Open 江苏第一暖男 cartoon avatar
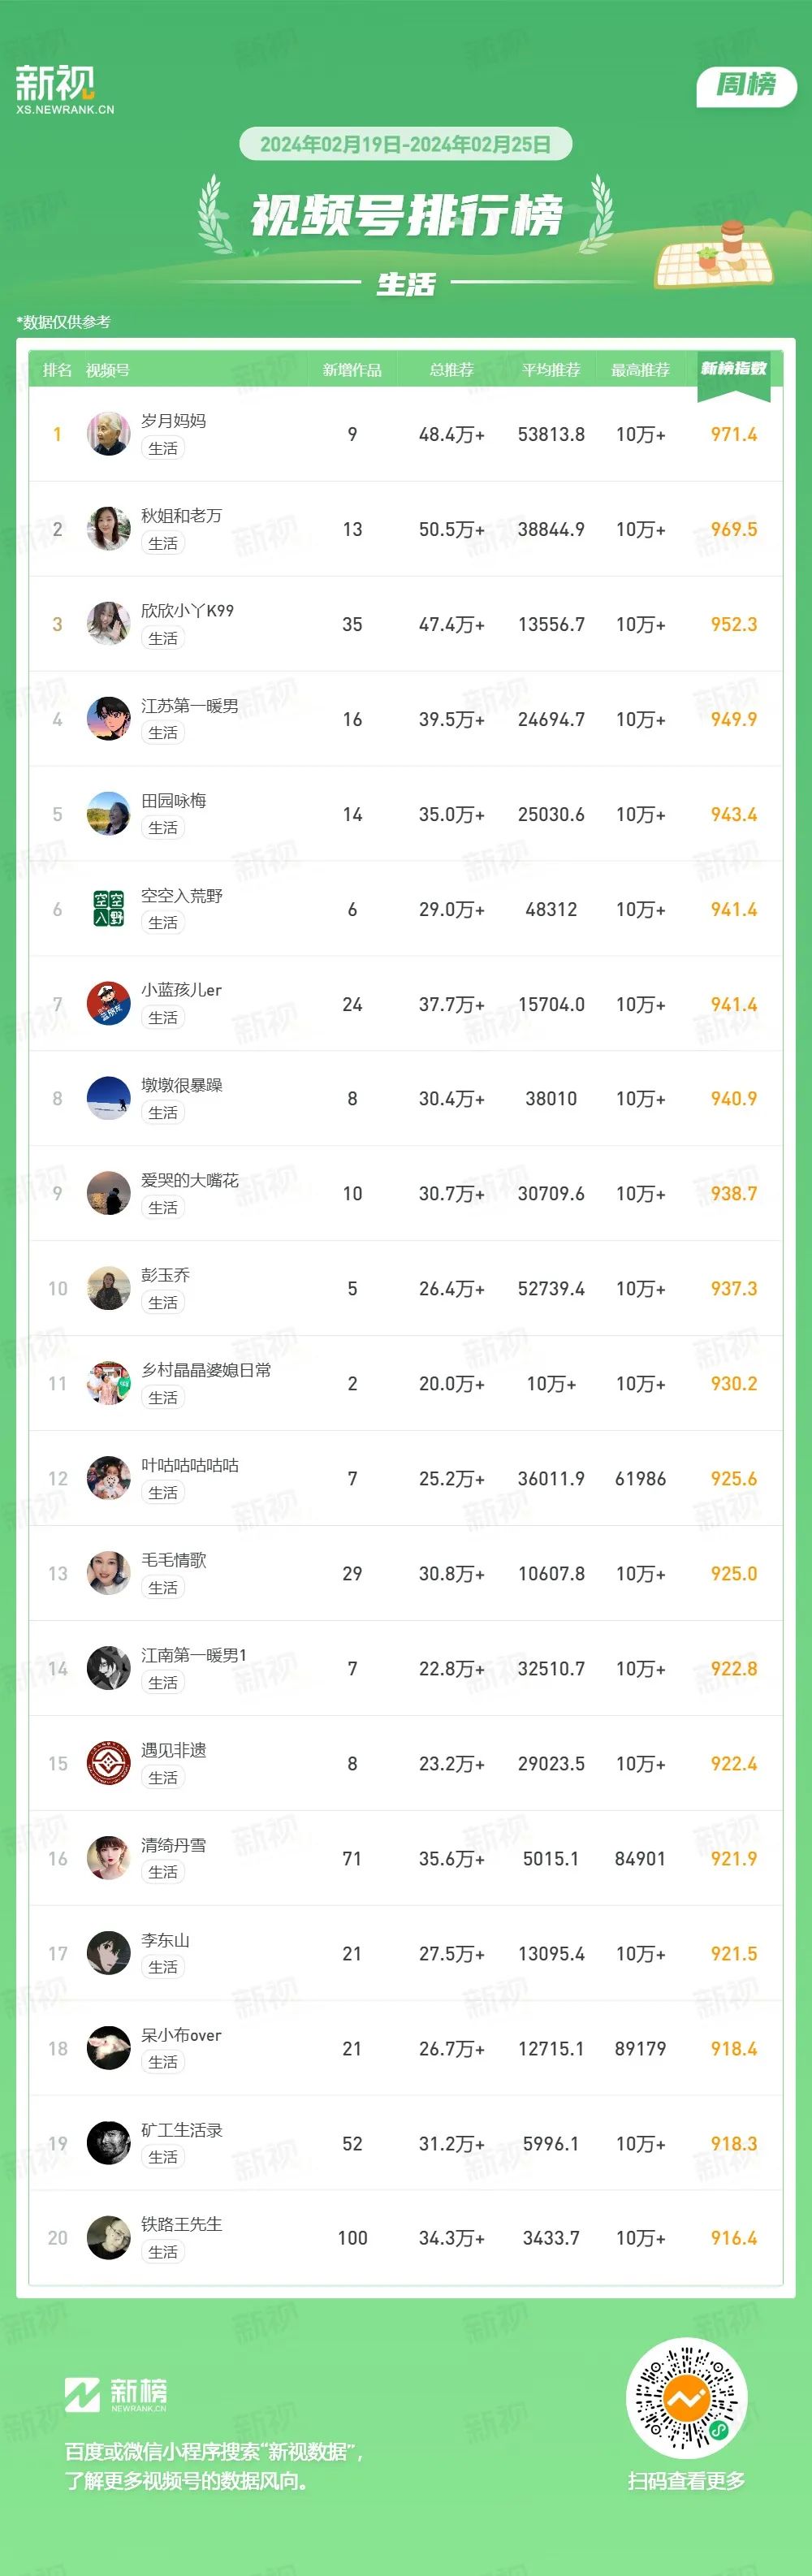Screen dimensions: 812x2576 pyautogui.click(x=108, y=719)
